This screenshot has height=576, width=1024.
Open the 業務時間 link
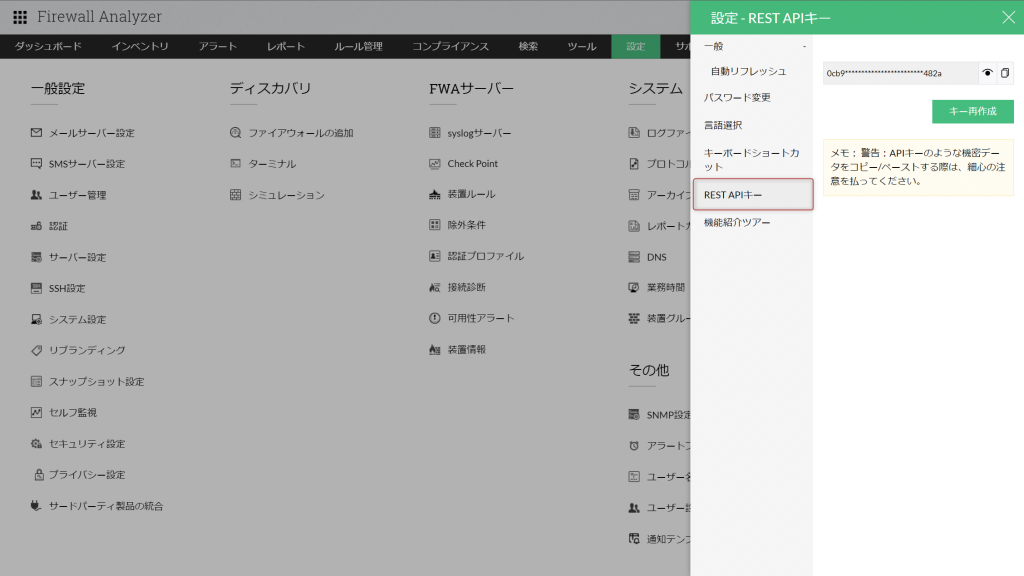665,287
